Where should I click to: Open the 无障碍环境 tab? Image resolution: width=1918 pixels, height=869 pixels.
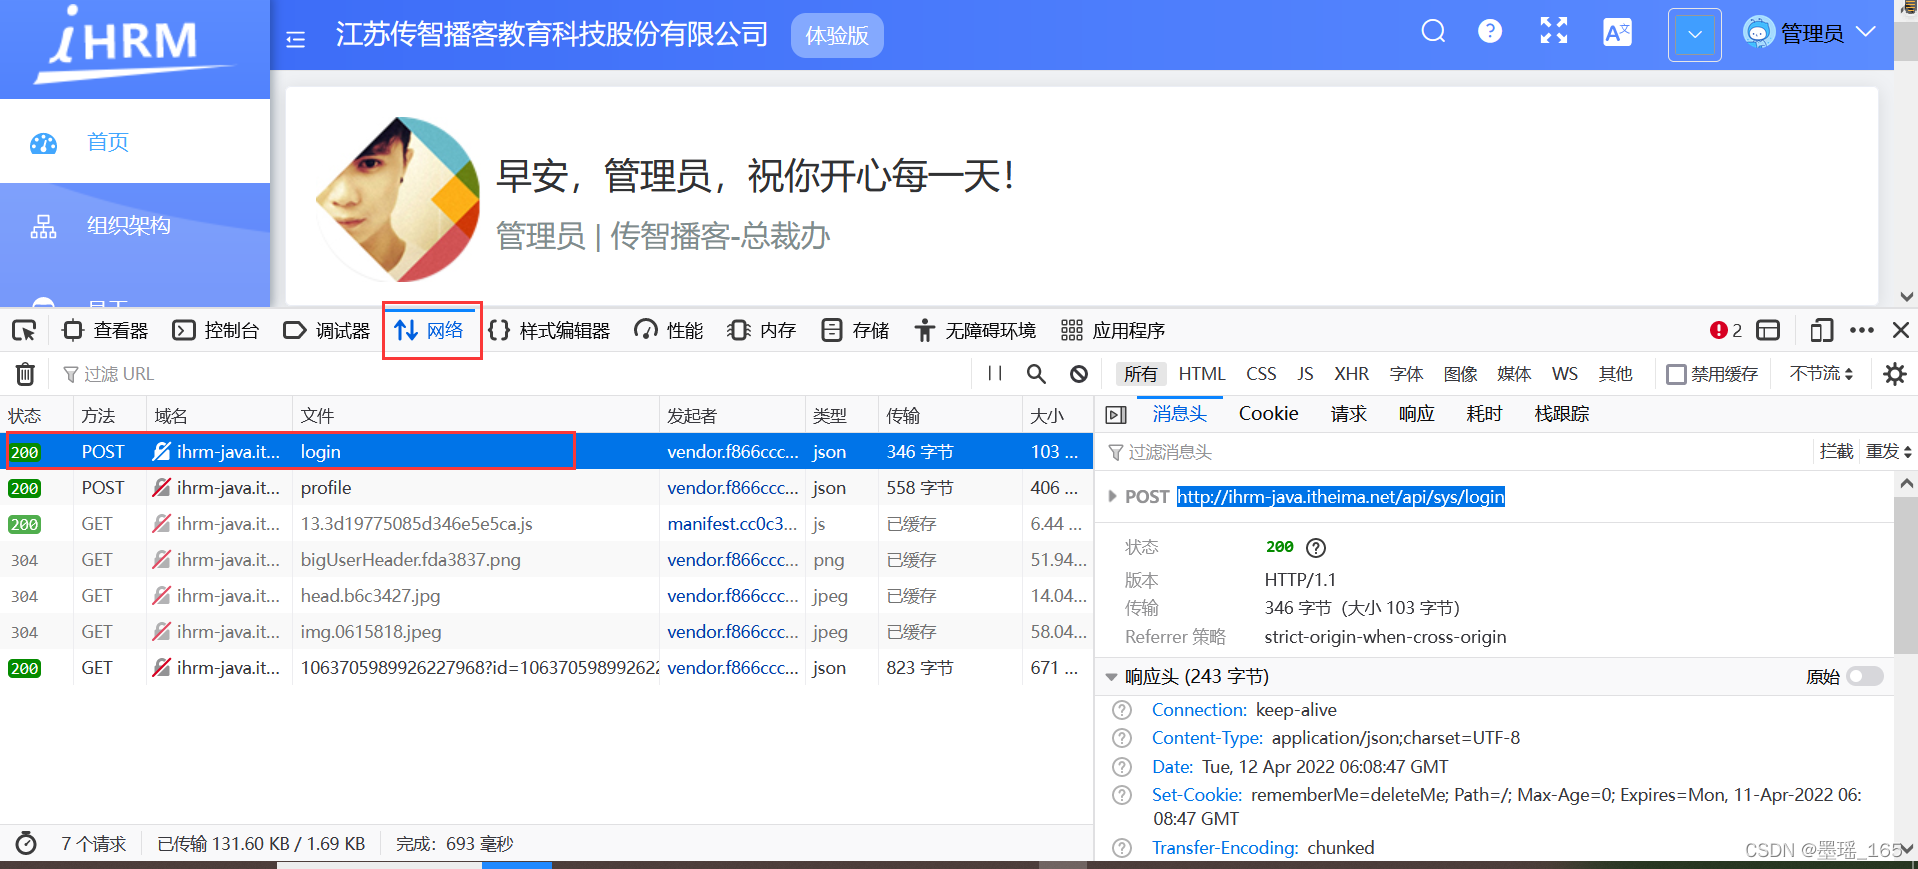tap(975, 330)
